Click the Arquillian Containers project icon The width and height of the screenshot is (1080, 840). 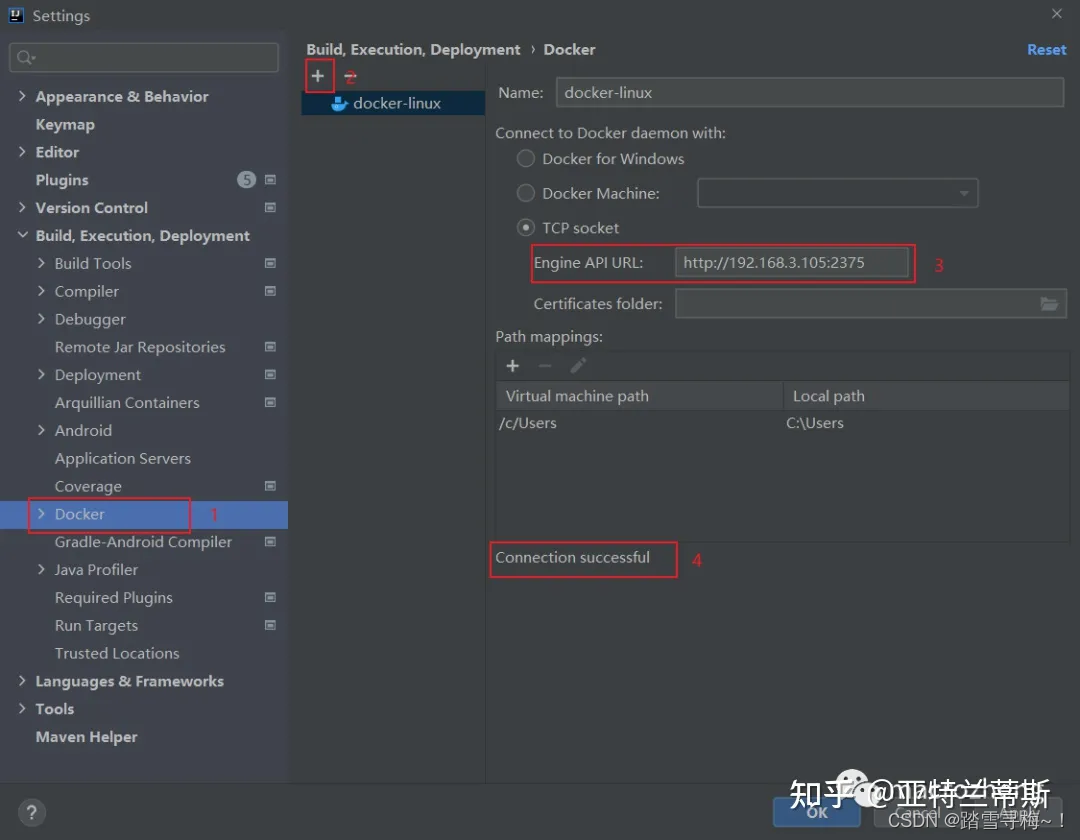(x=270, y=402)
